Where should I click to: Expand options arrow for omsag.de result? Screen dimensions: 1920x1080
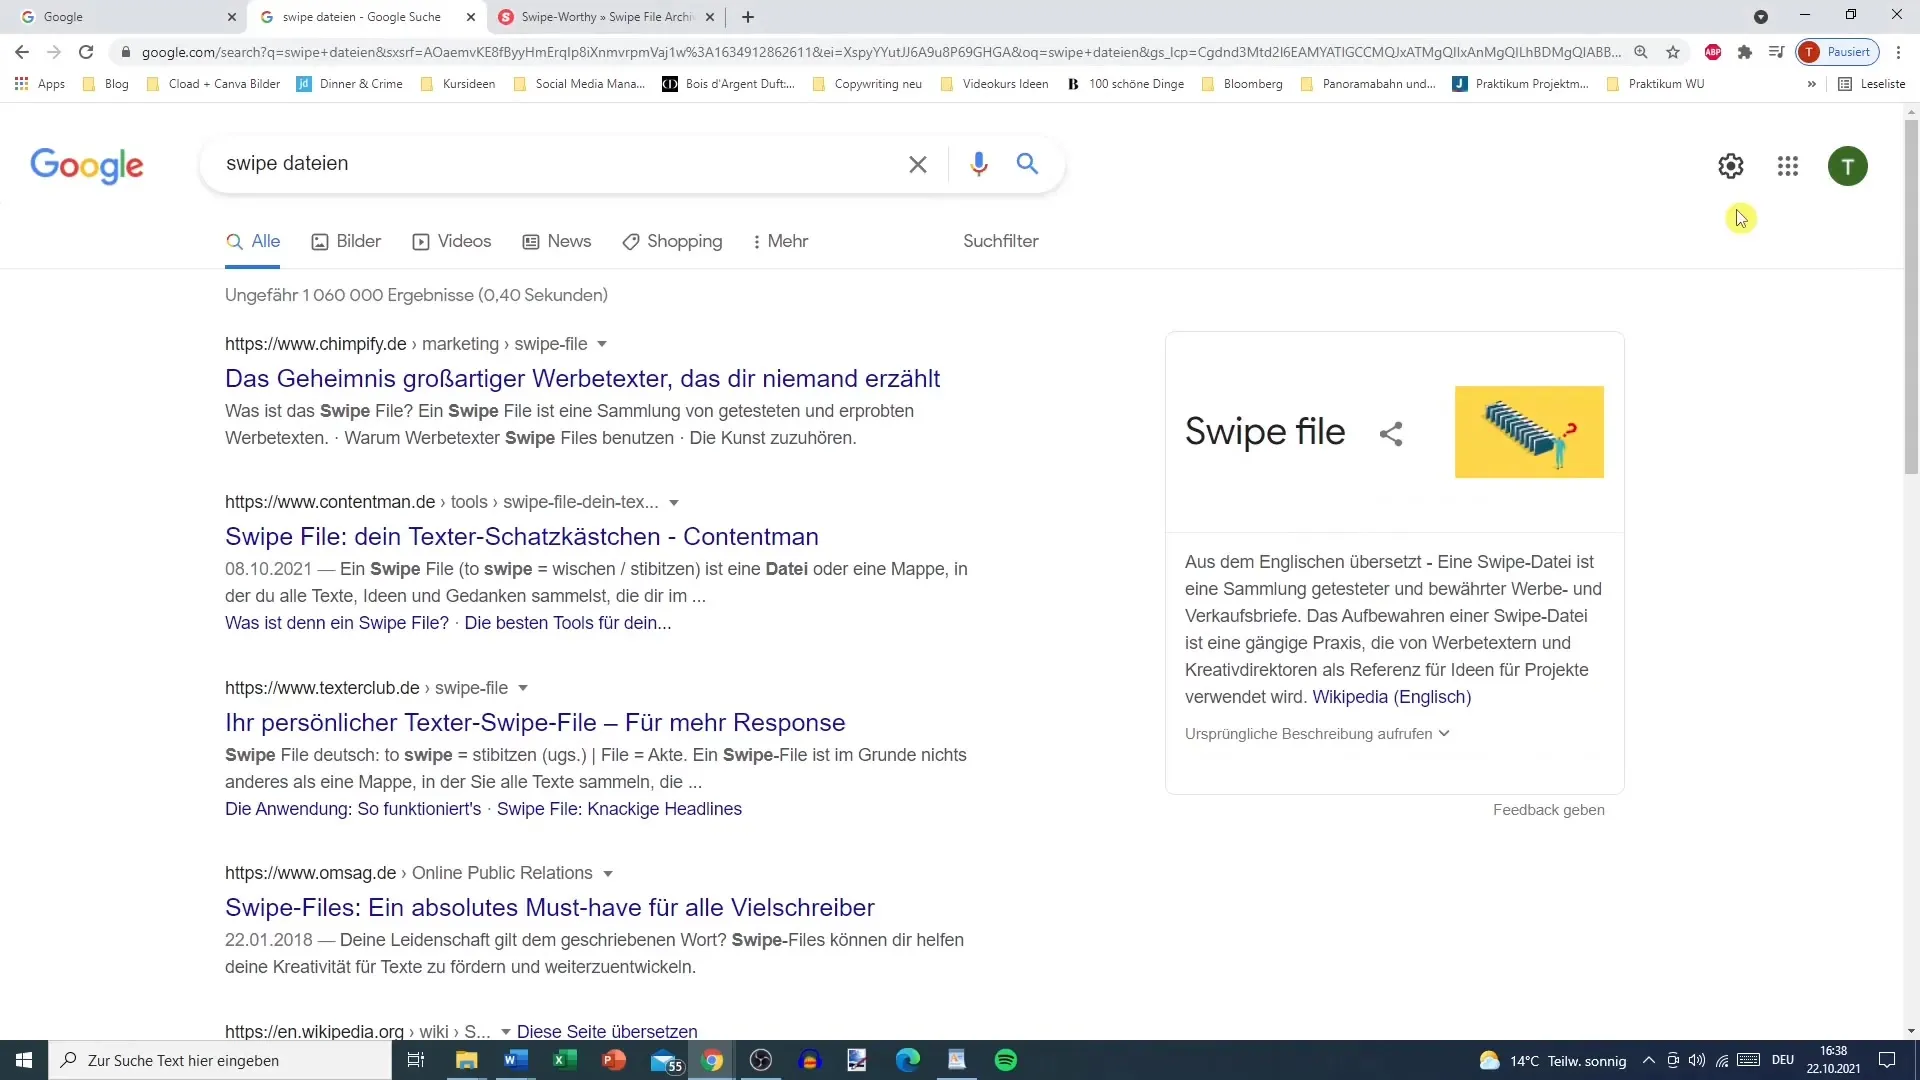click(607, 874)
